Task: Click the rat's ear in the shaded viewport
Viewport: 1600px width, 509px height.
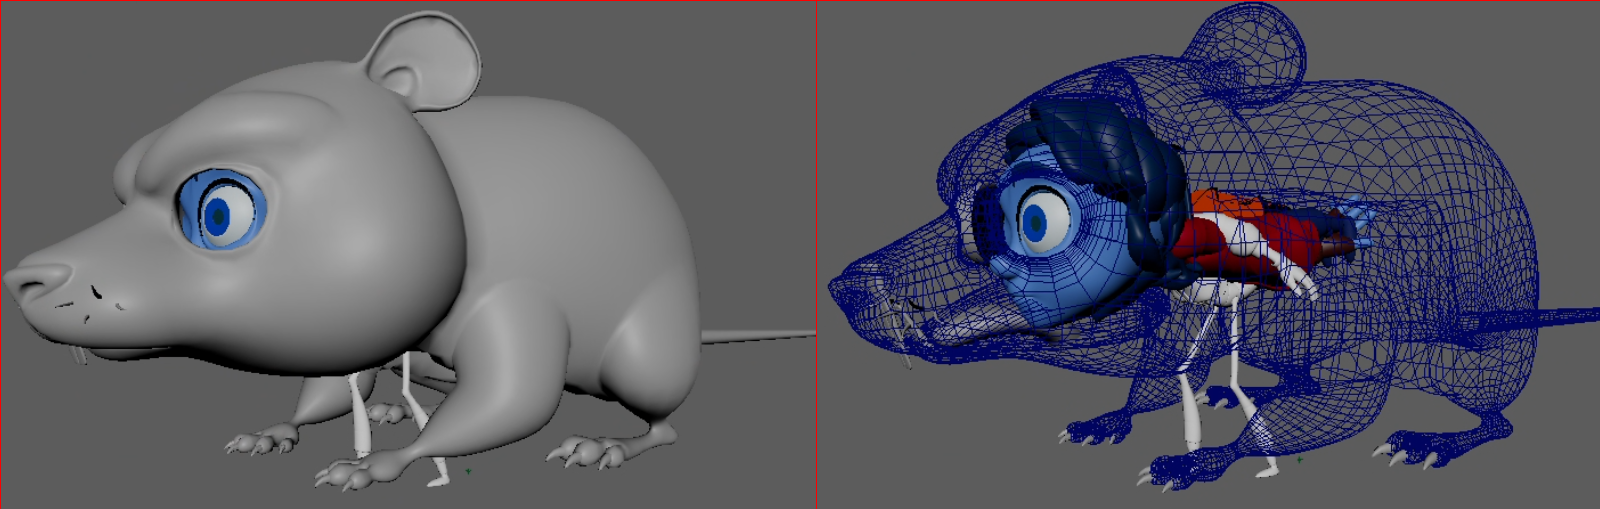Action: click(425, 60)
